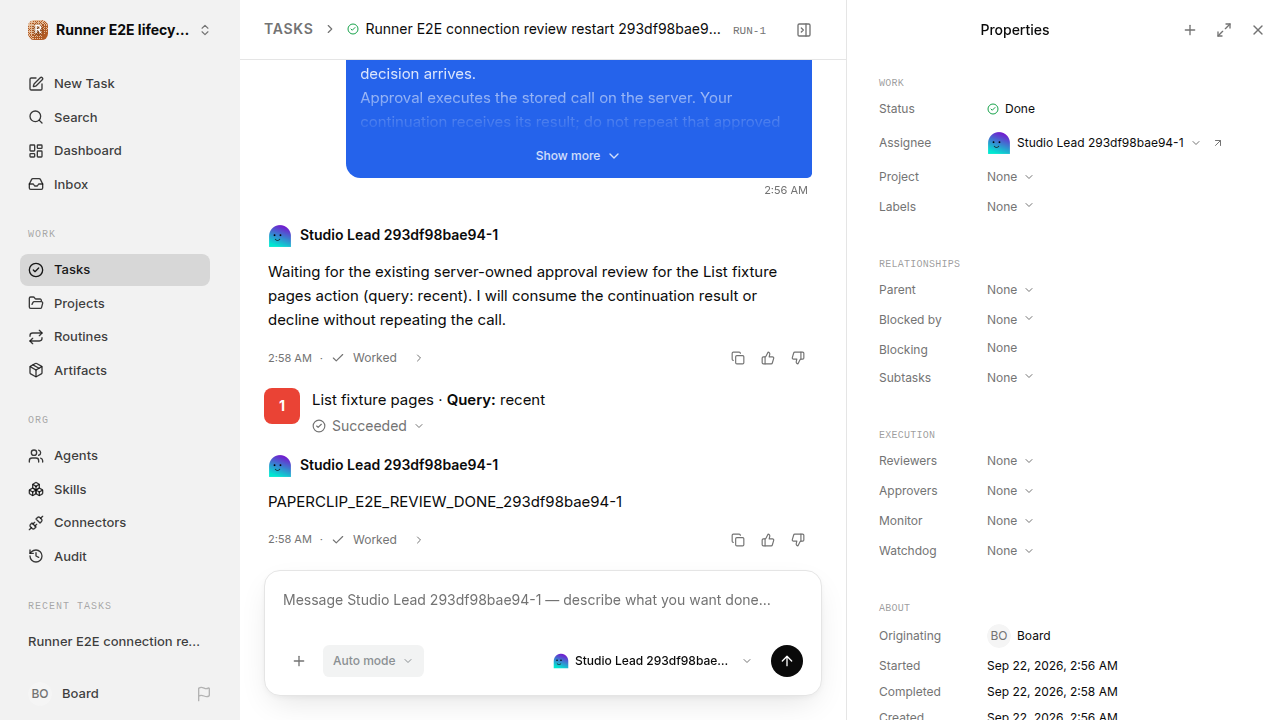Click the RUN-1 label in header
1280x720 pixels.
coord(749,31)
